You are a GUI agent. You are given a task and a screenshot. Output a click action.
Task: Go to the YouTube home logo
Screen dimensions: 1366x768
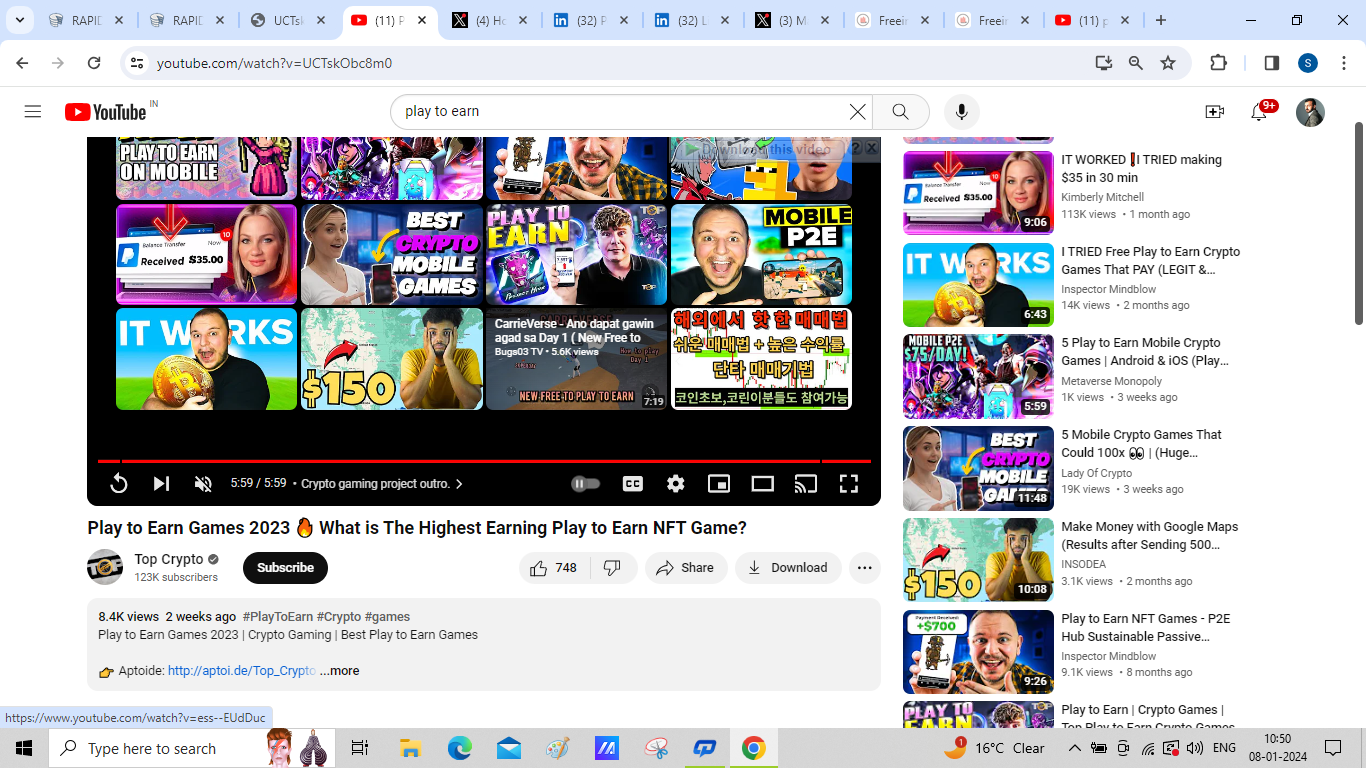[x=106, y=111]
